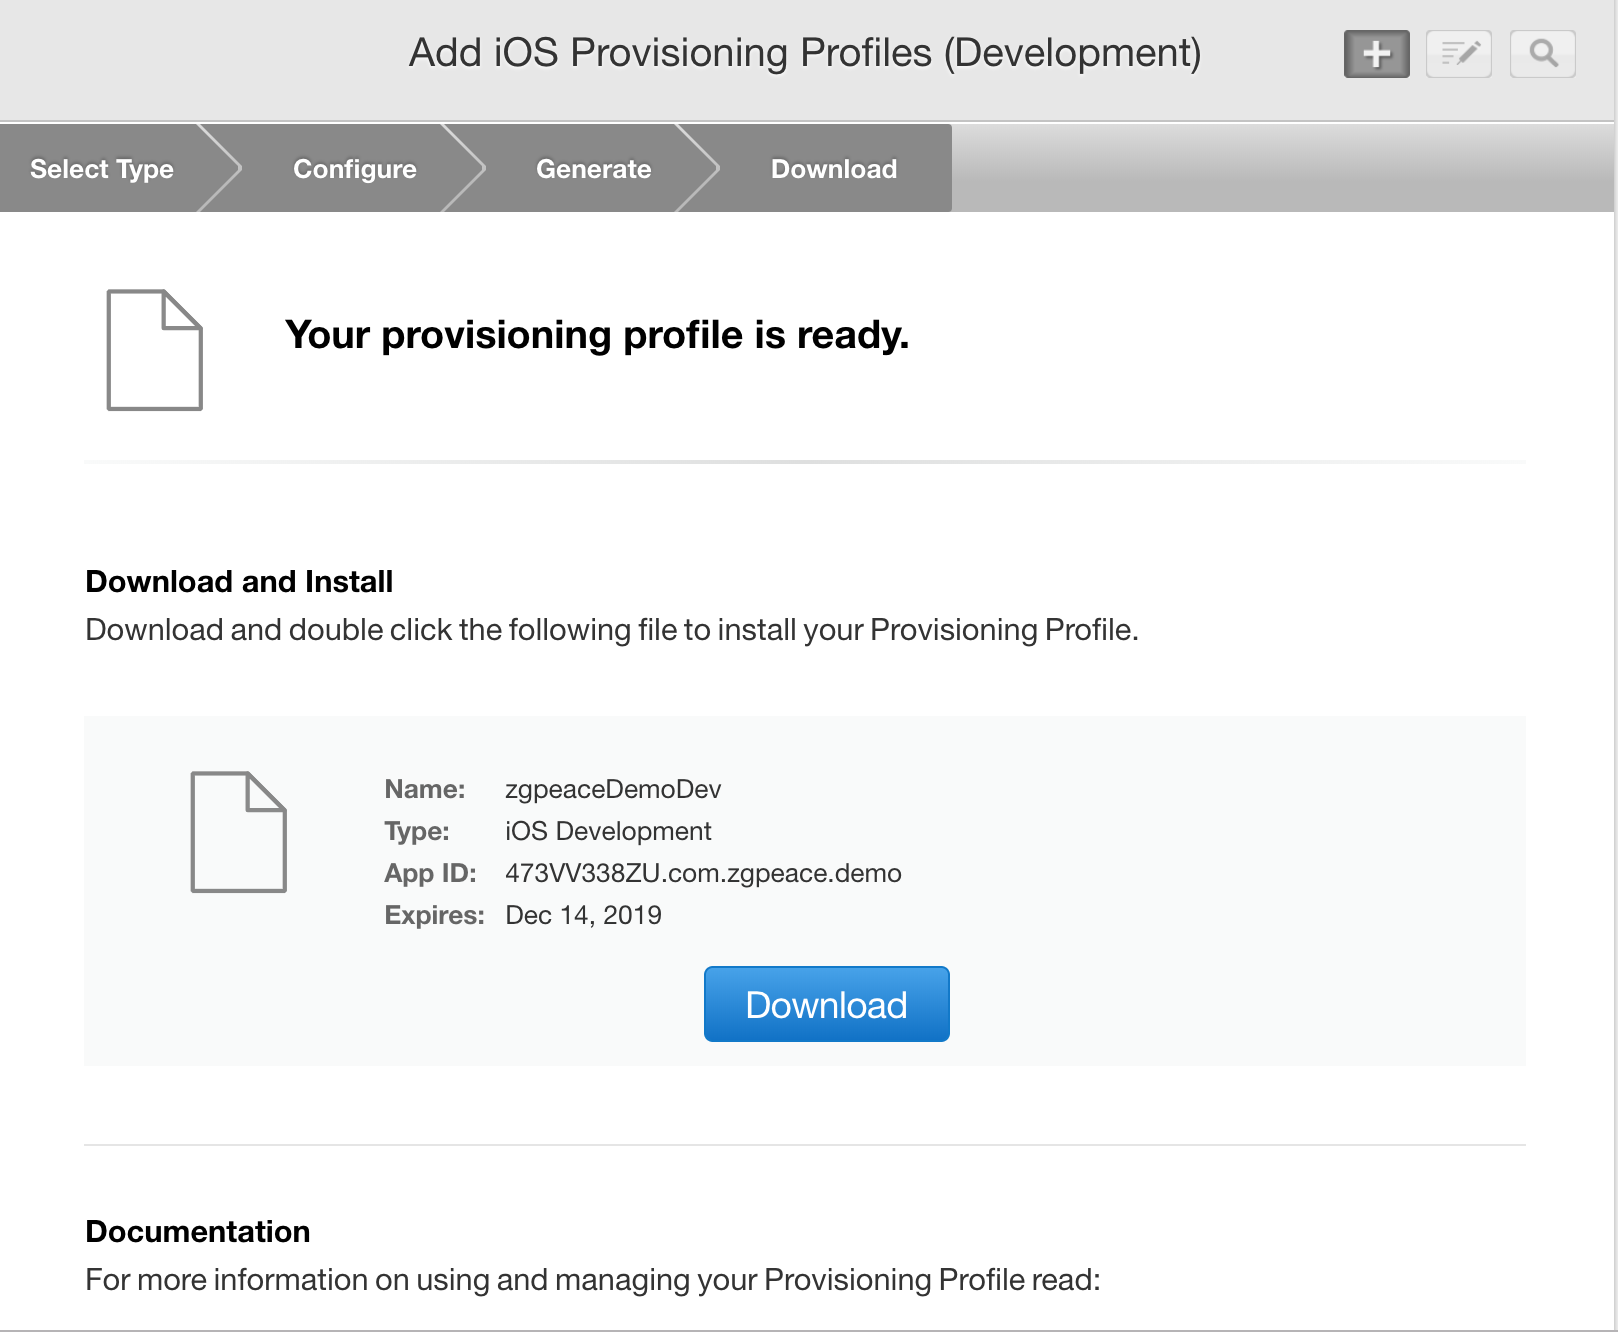
Task: Click the install instructions paragraph text
Action: click(x=611, y=630)
